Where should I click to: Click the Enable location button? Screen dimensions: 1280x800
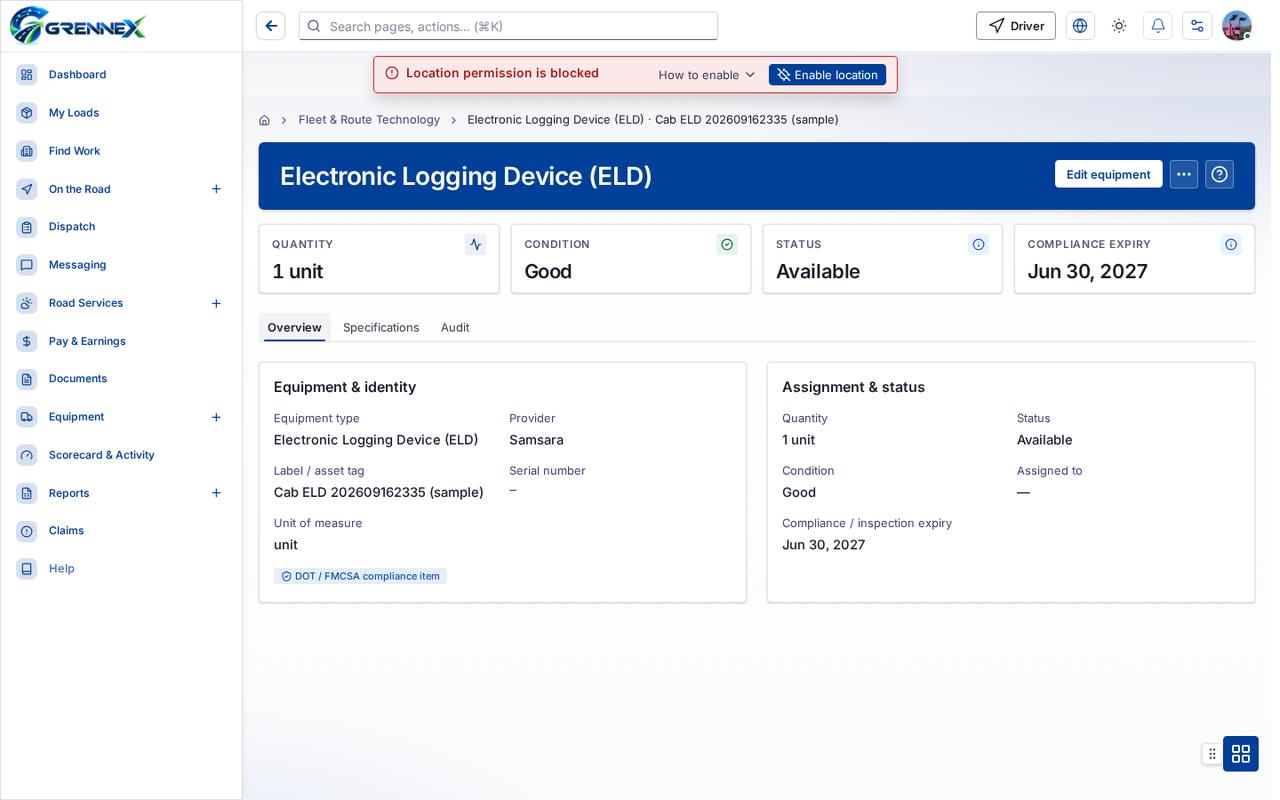827,75
